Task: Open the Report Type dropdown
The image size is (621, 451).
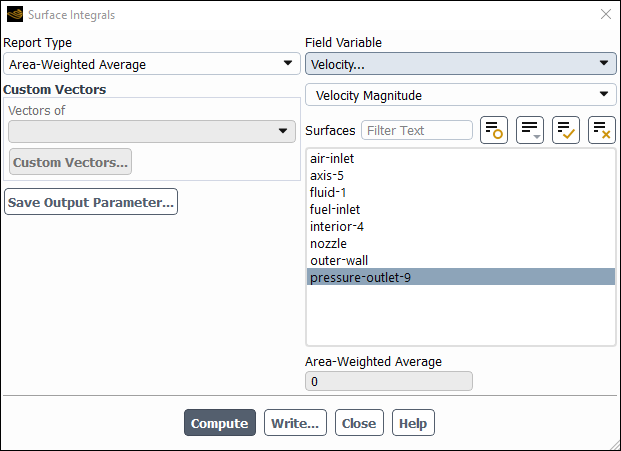Action: 152,64
